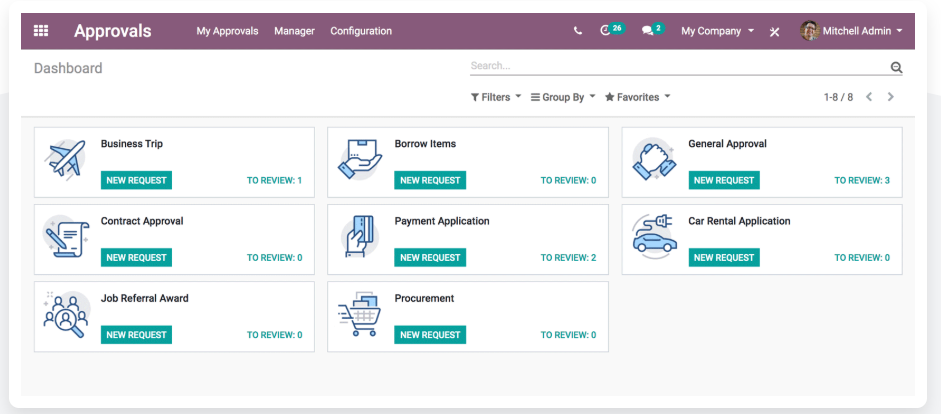941x414 pixels.
Task: Click the Payment Application card icon
Action: 360,238
